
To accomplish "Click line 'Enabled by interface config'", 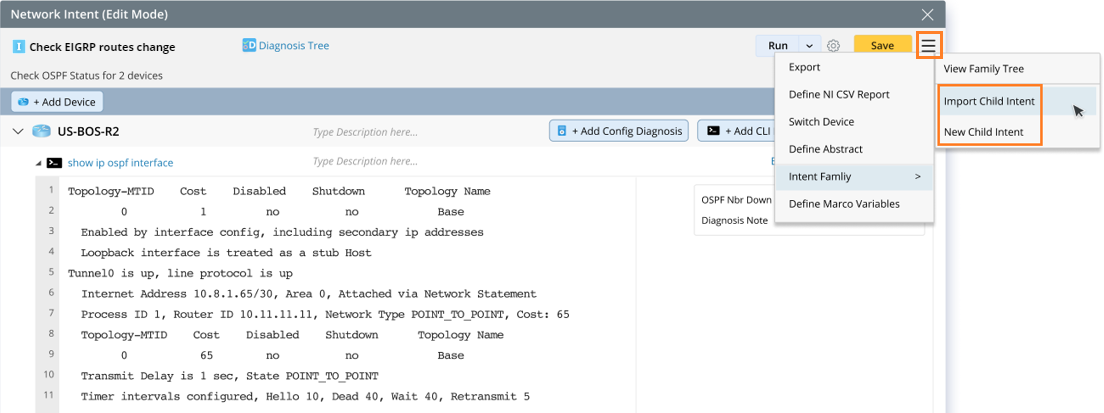I will (x=282, y=232).
